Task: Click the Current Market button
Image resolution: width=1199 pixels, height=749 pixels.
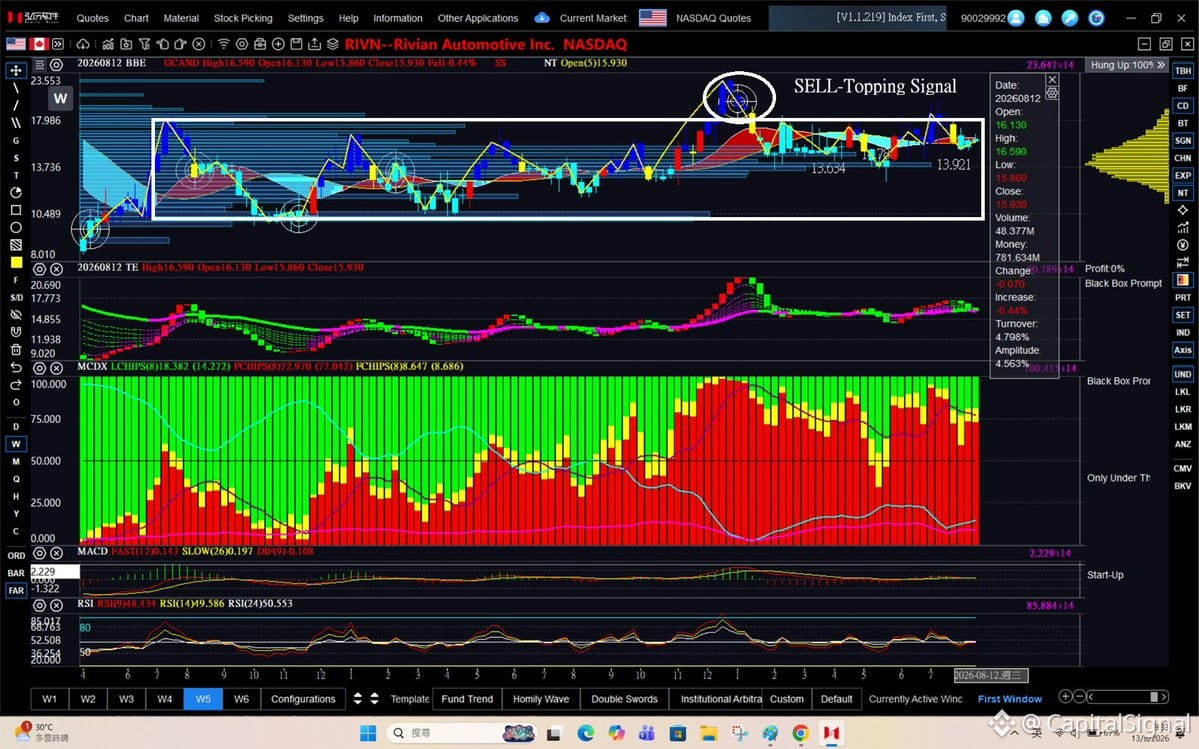Action: coord(593,18)
